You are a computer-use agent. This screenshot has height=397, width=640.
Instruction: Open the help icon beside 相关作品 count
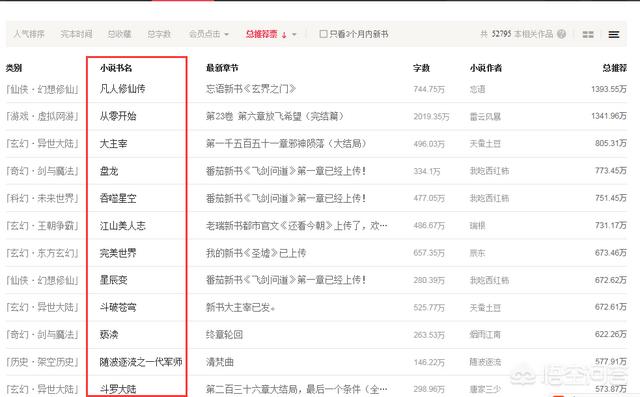[562, 34]
